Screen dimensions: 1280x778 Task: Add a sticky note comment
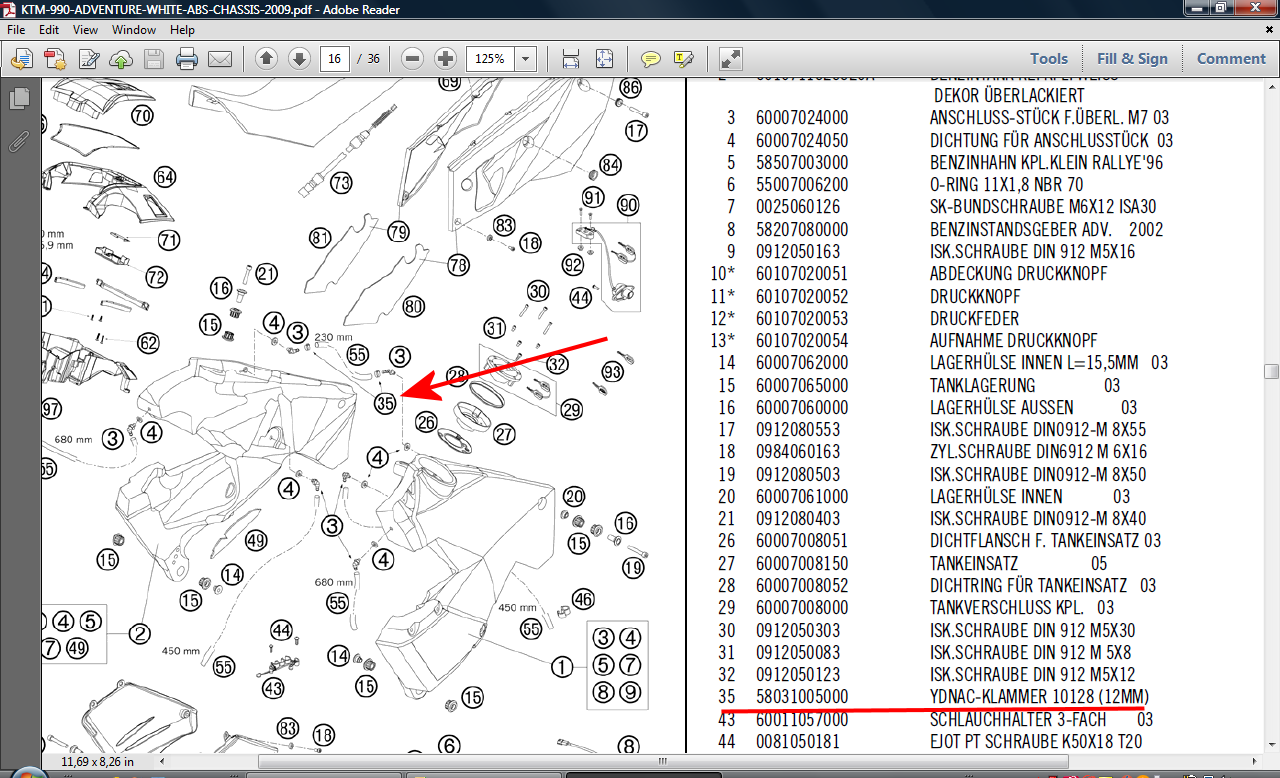651,58
